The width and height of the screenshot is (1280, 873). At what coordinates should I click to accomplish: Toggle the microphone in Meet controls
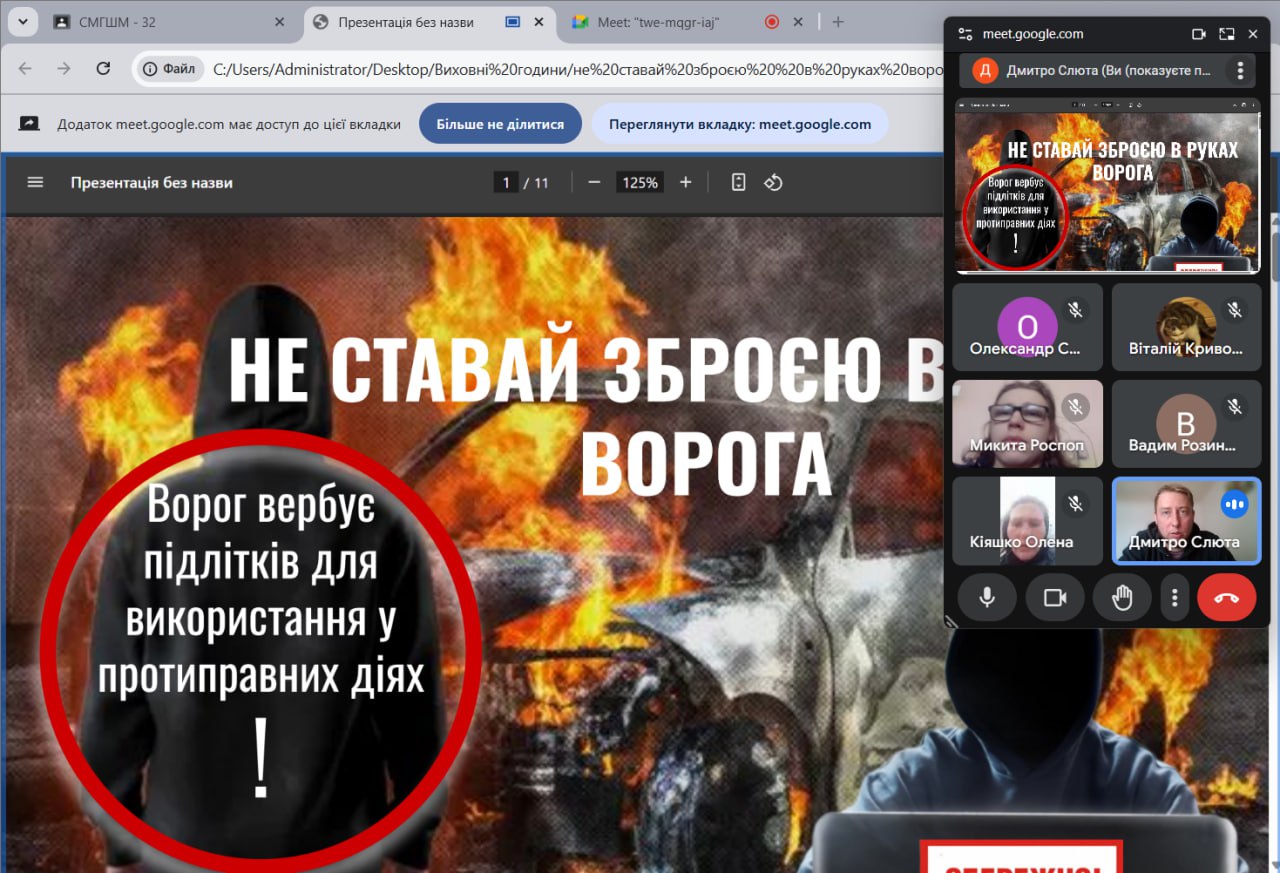point(987,597)
